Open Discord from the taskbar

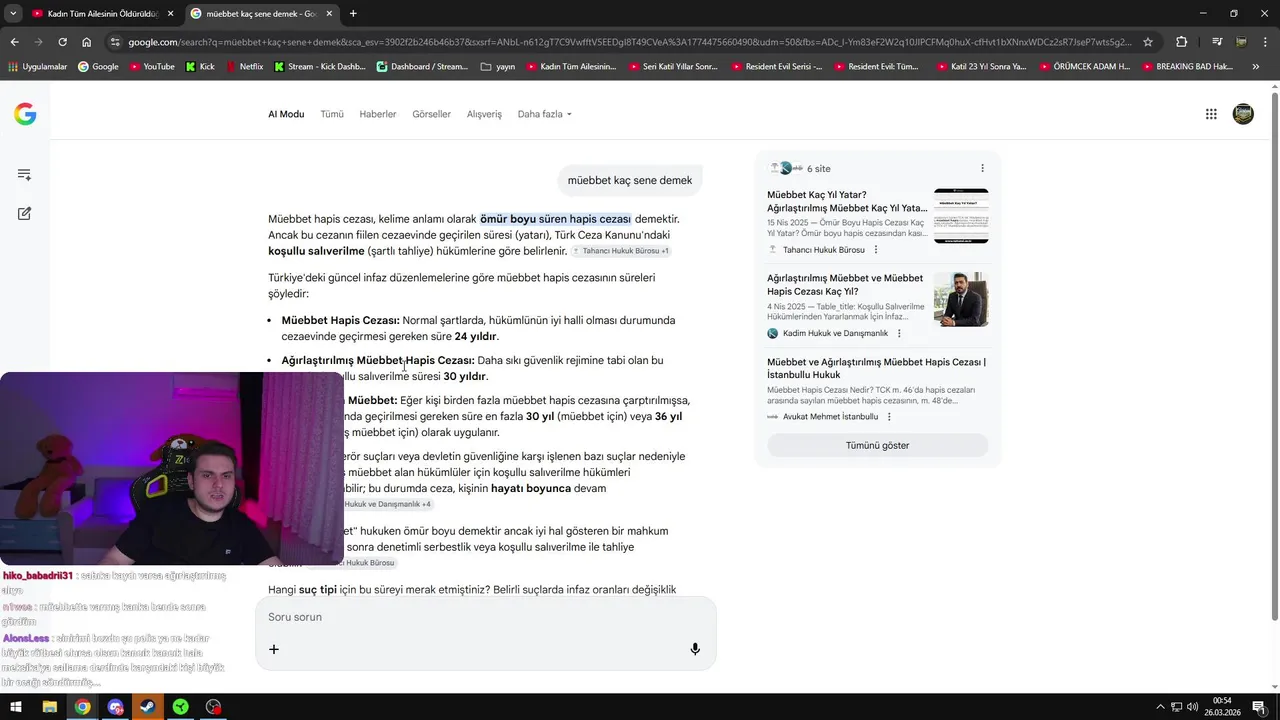[x=115, y=707]
